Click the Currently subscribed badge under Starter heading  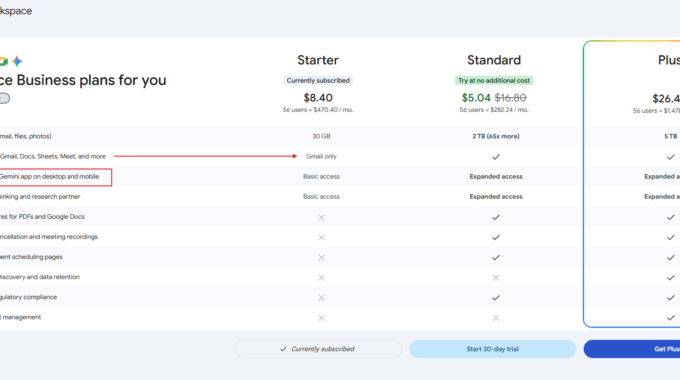(x=318, y=80)
